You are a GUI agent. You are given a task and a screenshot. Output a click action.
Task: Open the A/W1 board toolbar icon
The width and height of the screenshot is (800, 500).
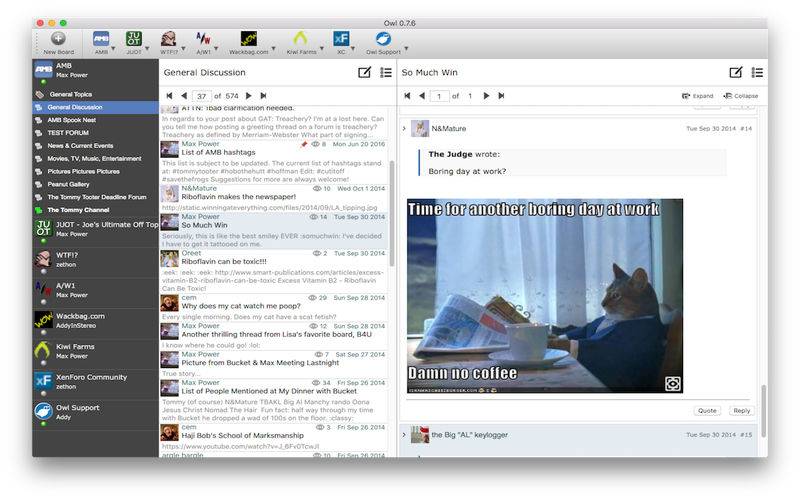[203, 39]
